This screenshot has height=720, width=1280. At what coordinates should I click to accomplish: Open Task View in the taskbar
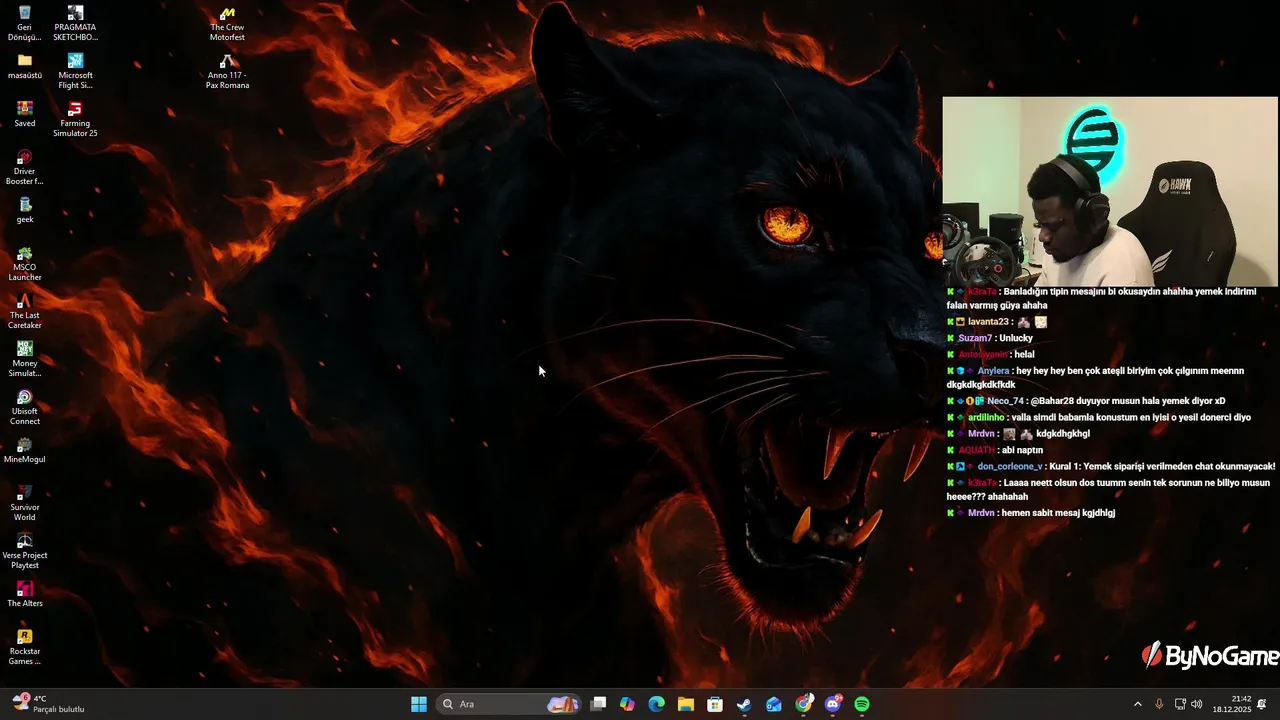click(x=598, y=704)
